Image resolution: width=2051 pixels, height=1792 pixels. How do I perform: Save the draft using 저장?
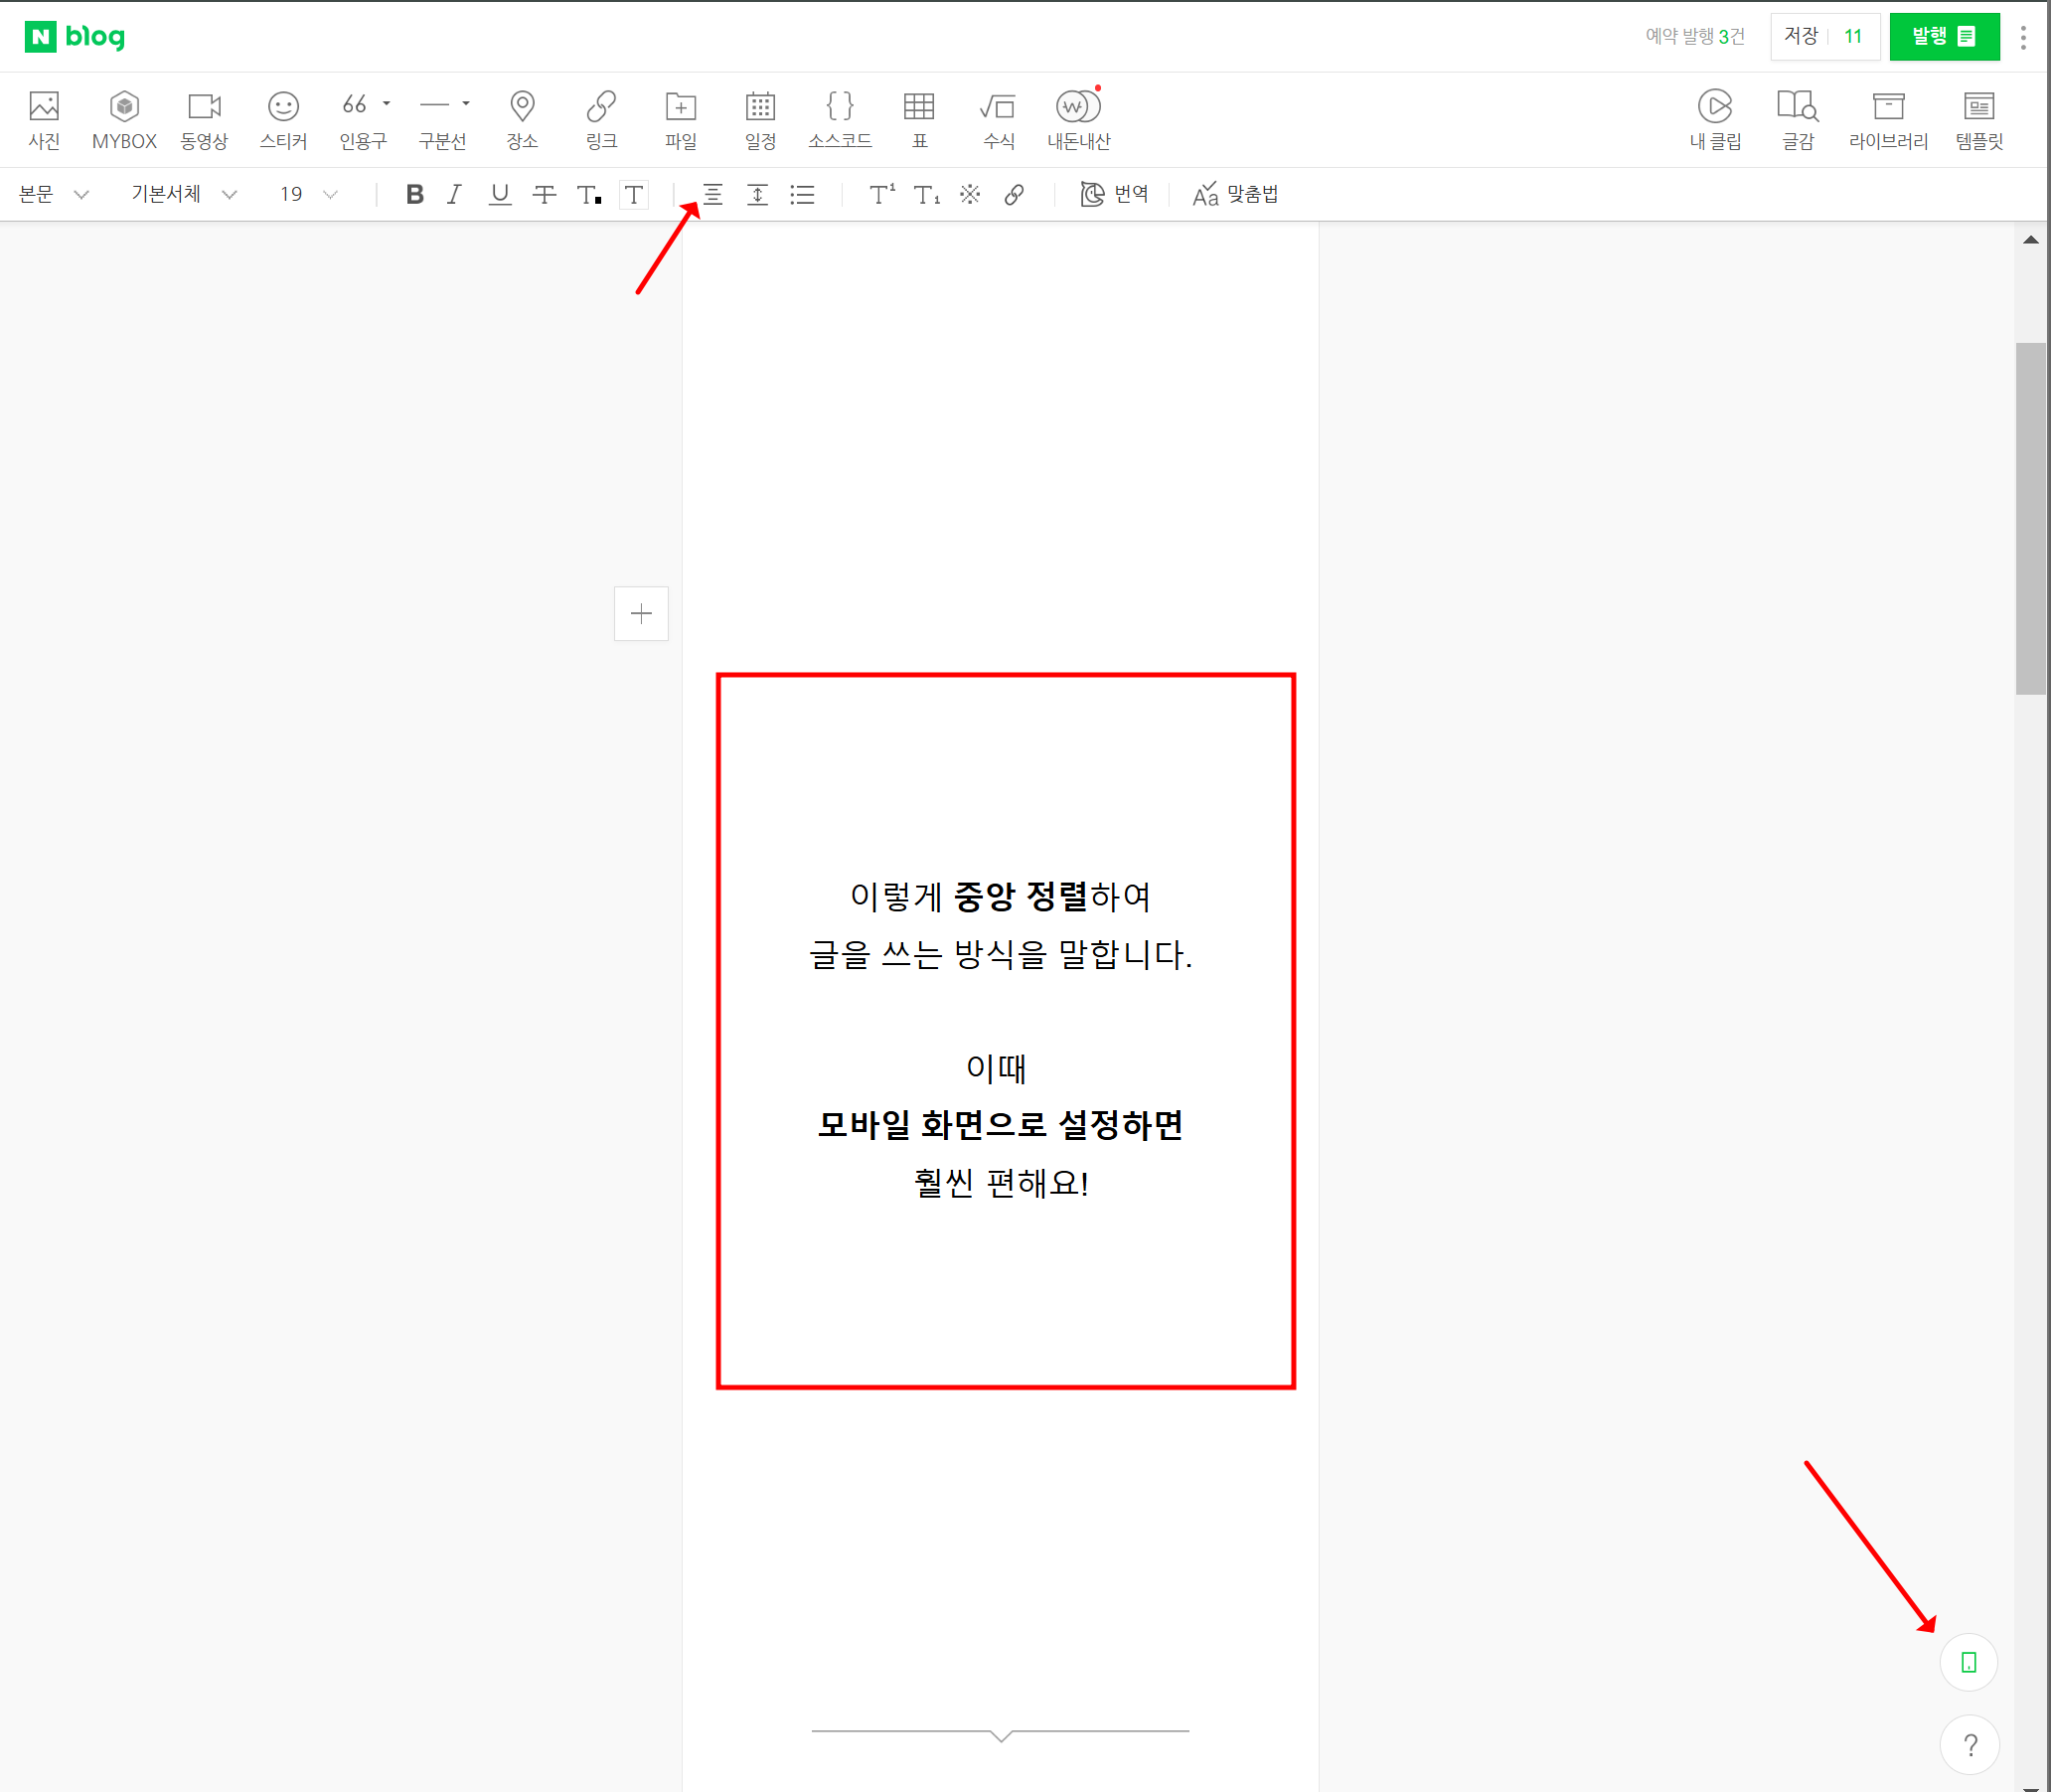click(x=1801, y=36)
